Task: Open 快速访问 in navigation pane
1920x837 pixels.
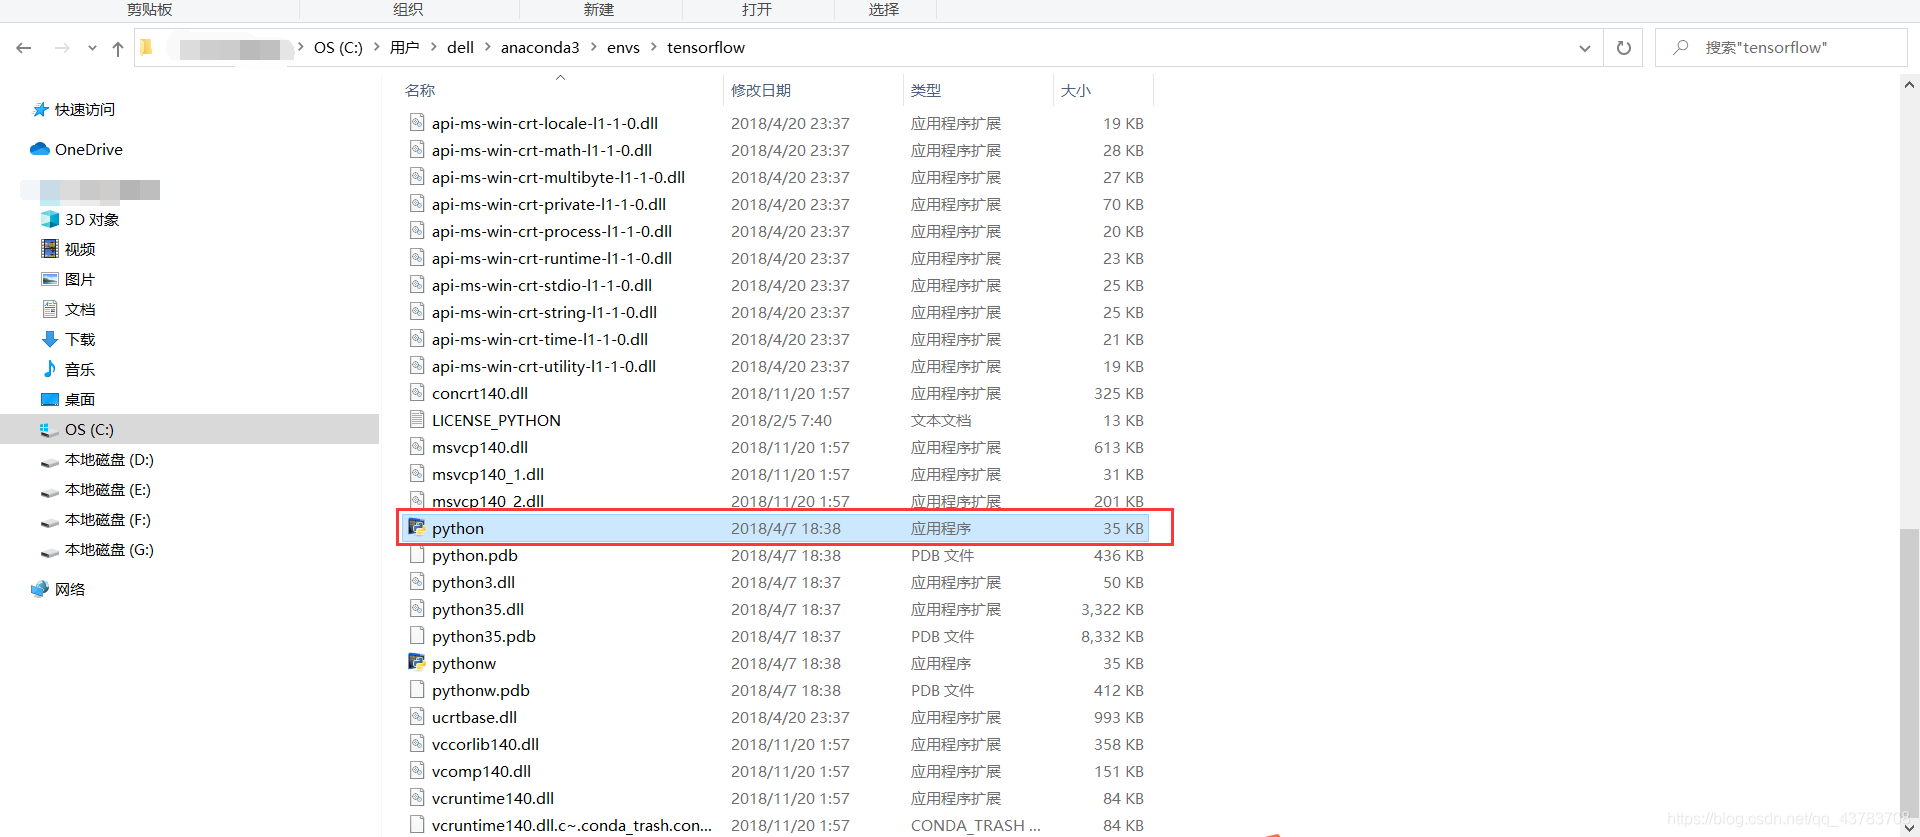Action: point(85,109)
